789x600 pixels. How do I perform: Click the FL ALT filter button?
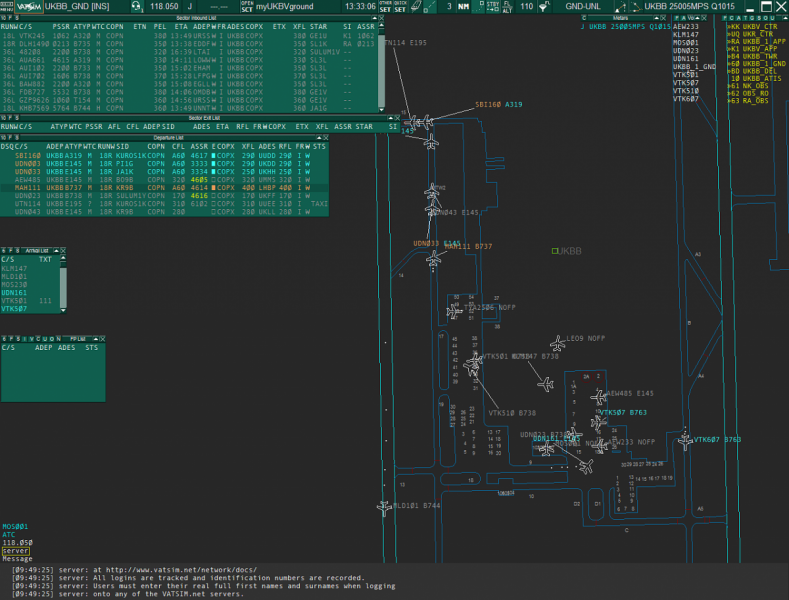tap(507, 6)
